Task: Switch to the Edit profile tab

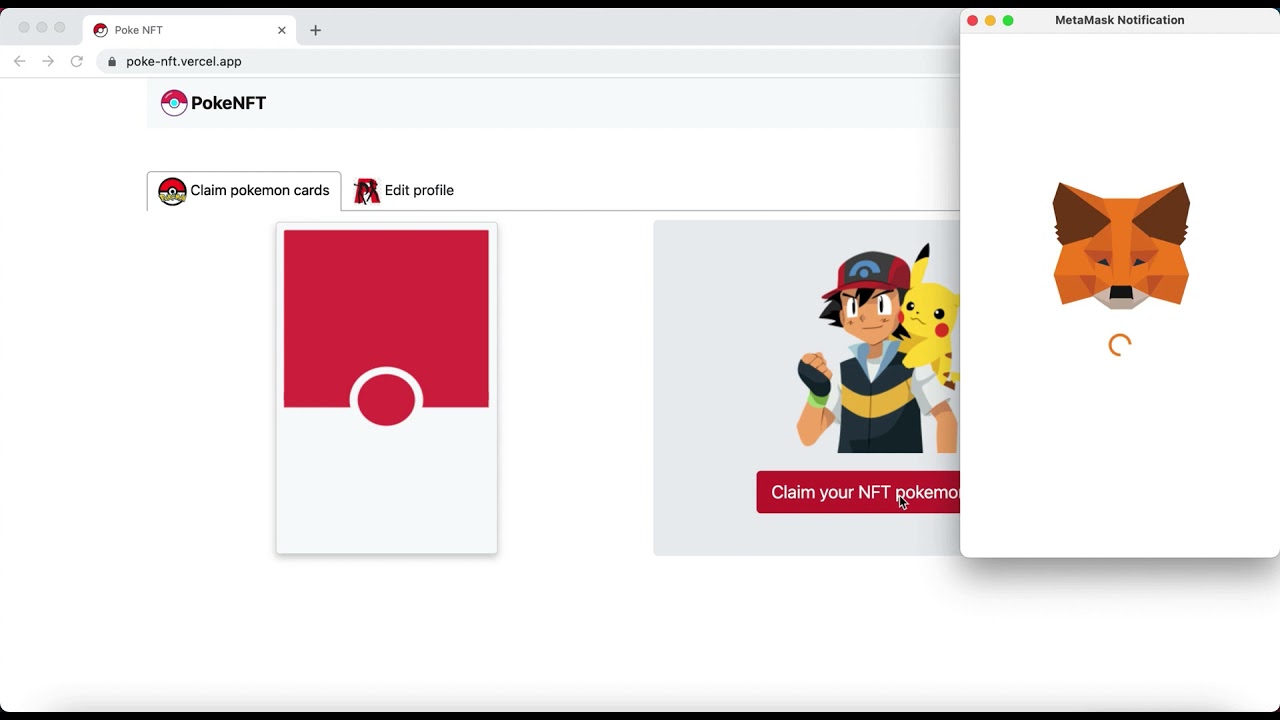Action: (404, 191)
